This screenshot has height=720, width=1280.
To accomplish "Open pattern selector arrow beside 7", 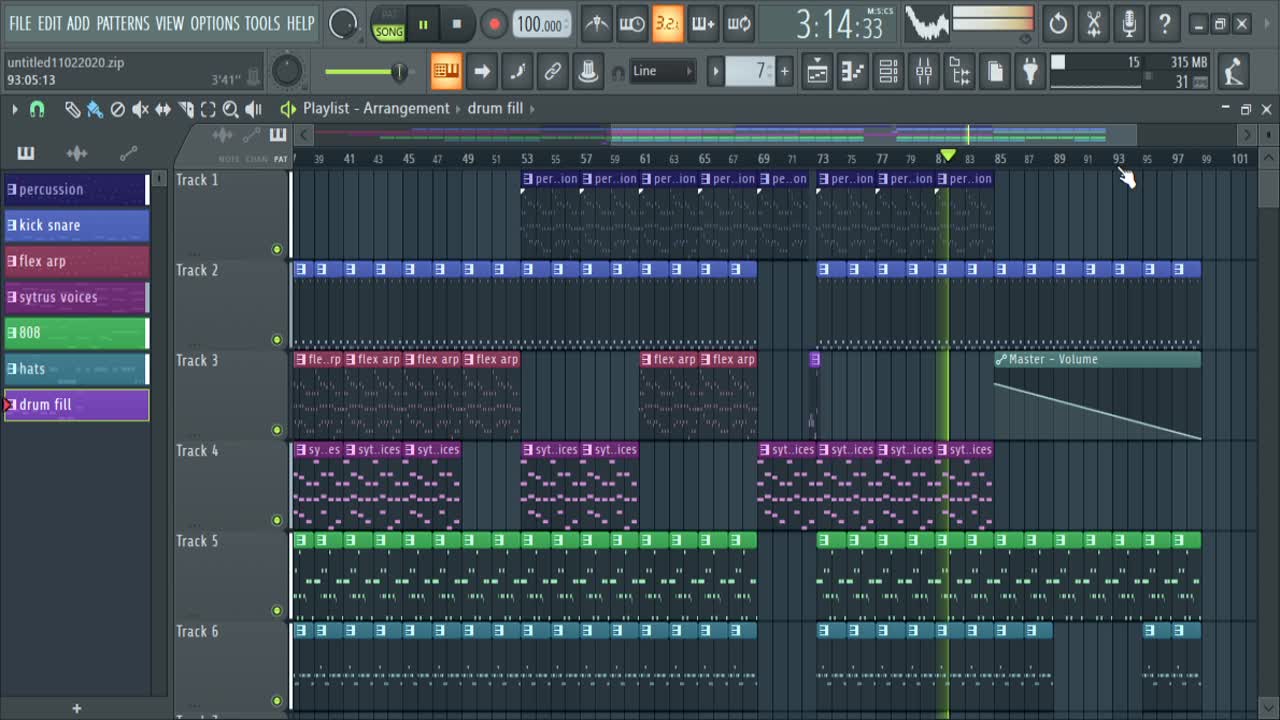I will (x=715, y=71).
